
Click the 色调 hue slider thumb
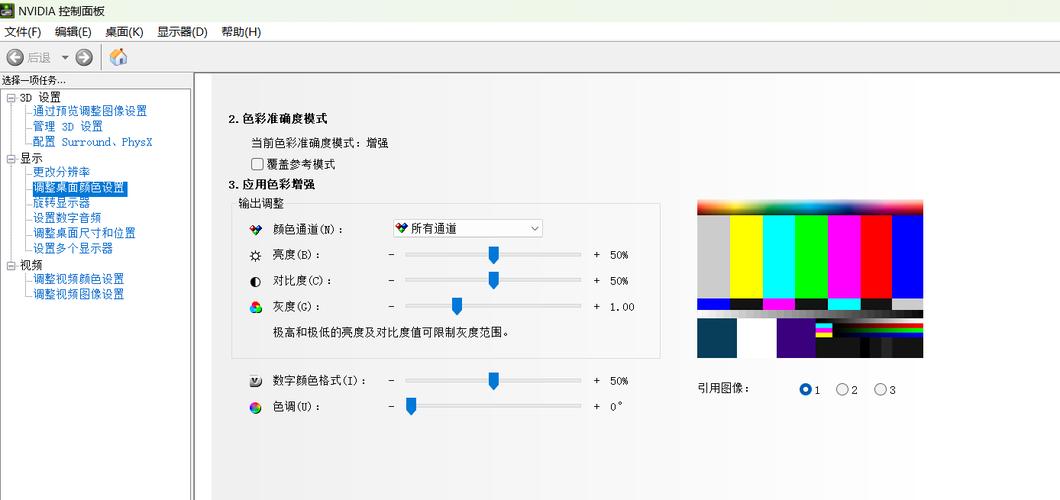click(410, 406)
